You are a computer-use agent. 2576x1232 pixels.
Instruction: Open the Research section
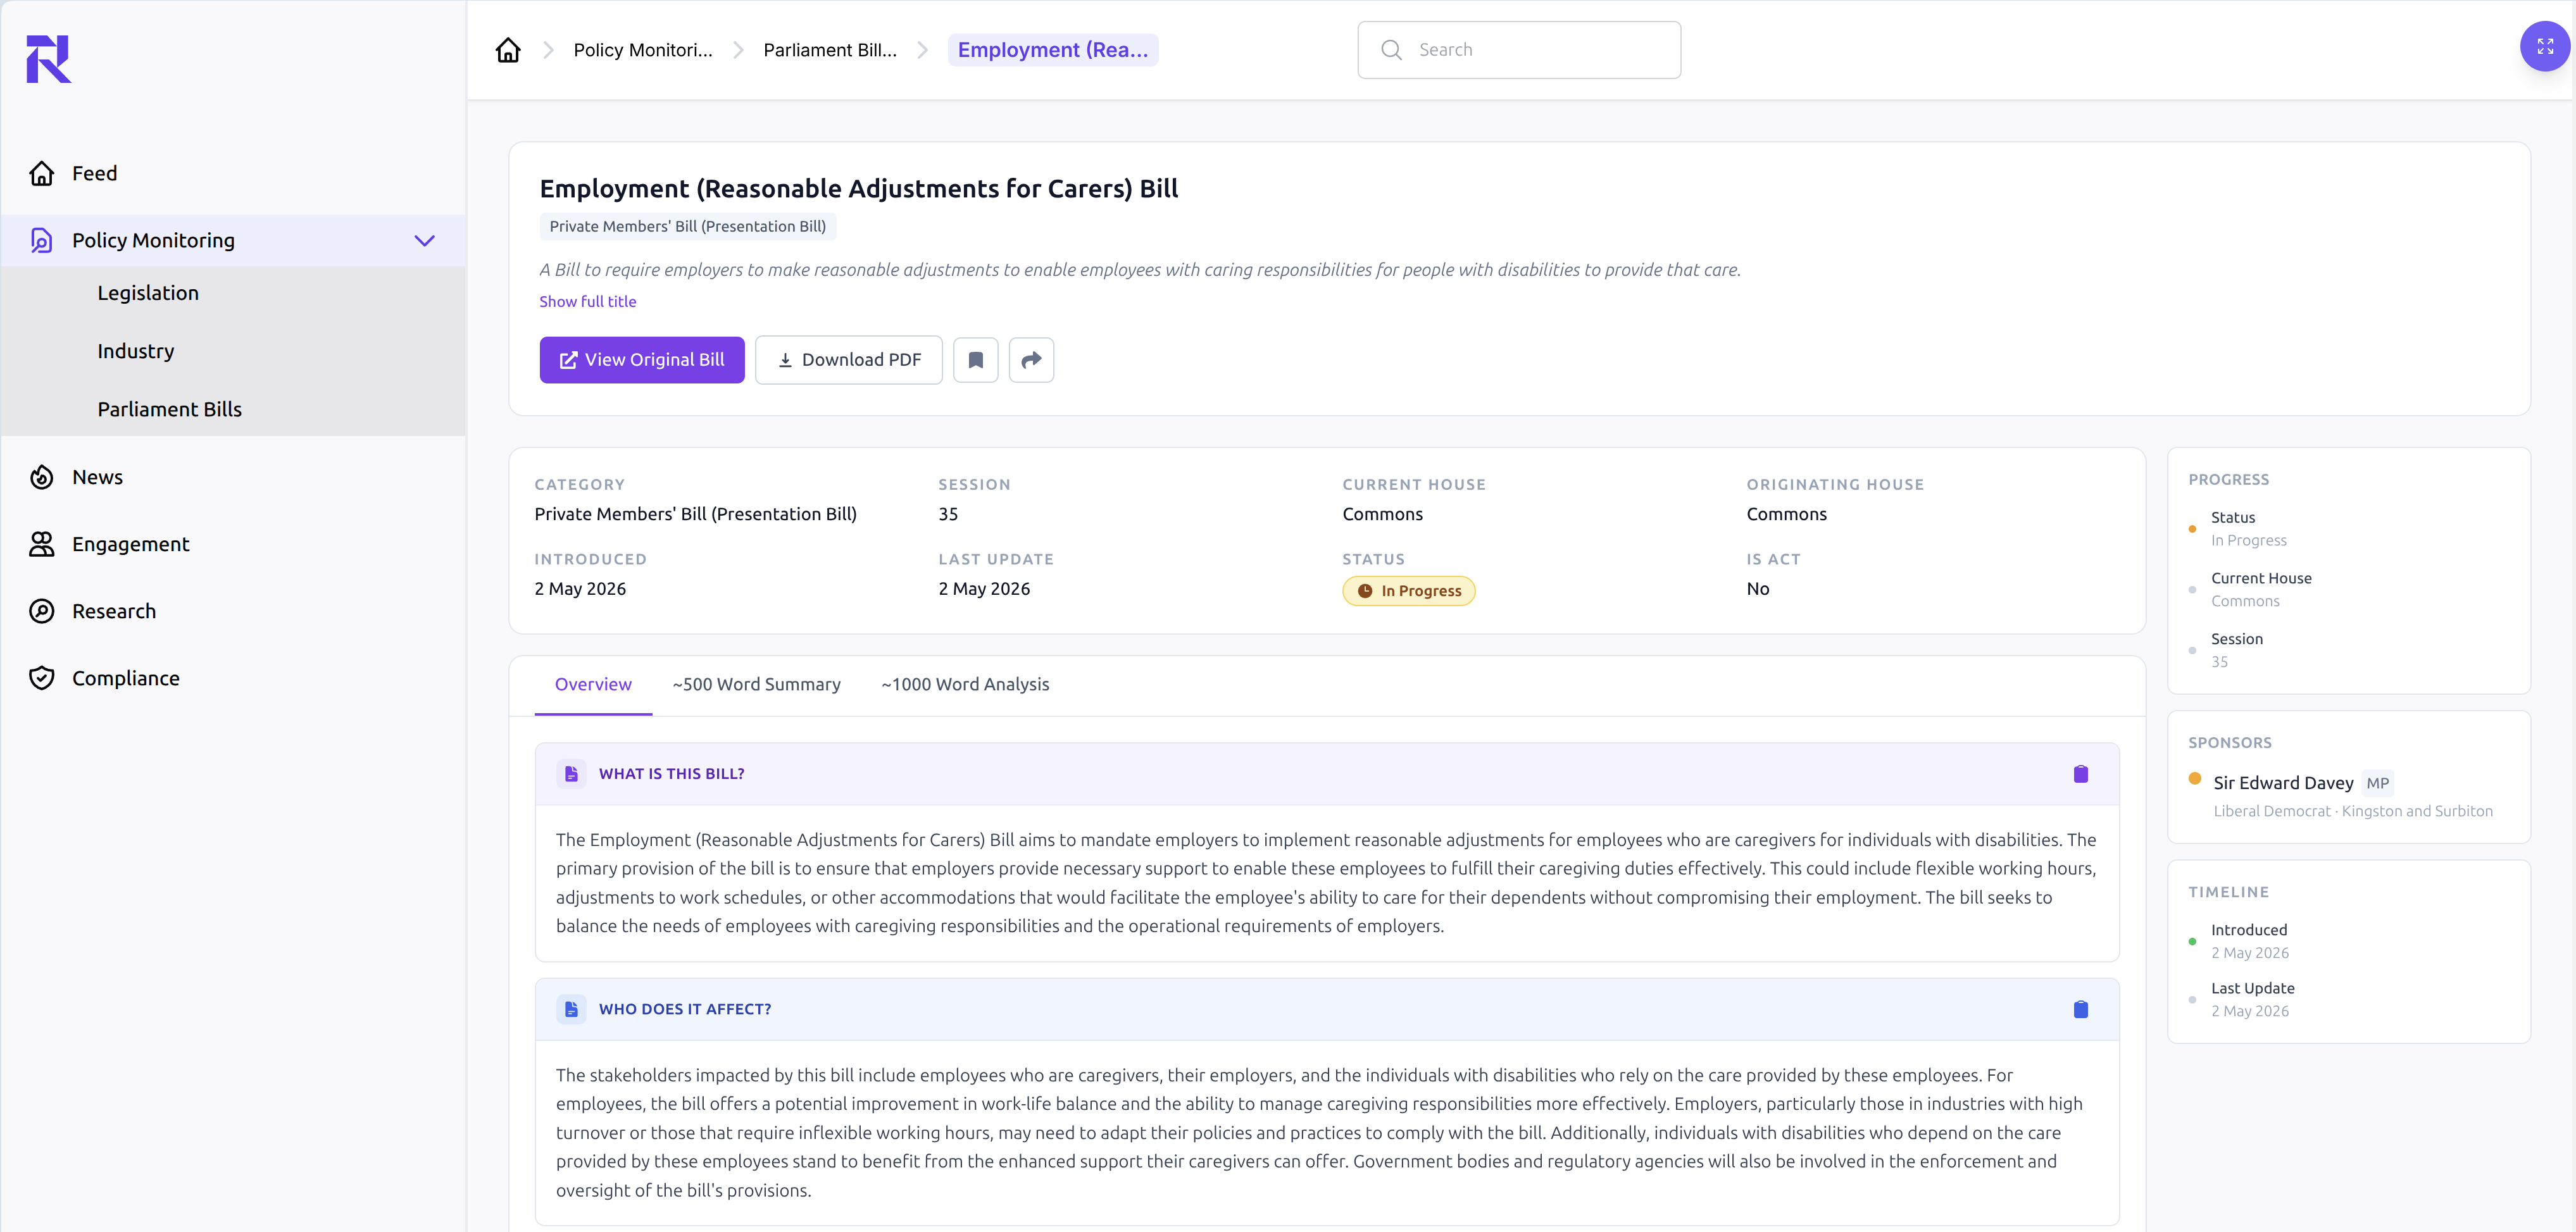(114, 611)
